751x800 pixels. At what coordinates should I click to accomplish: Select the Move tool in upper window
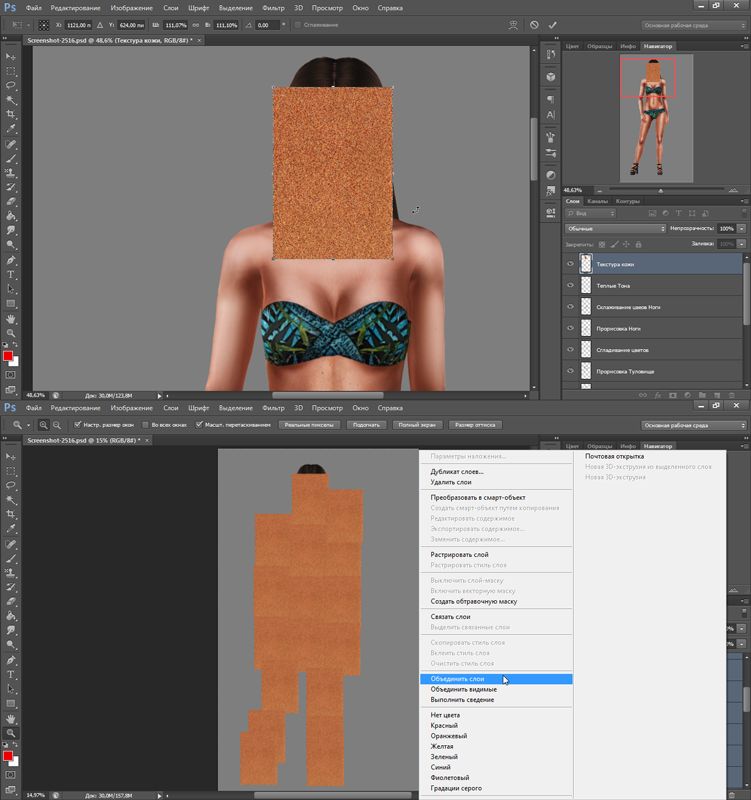(x=10, y=56)
